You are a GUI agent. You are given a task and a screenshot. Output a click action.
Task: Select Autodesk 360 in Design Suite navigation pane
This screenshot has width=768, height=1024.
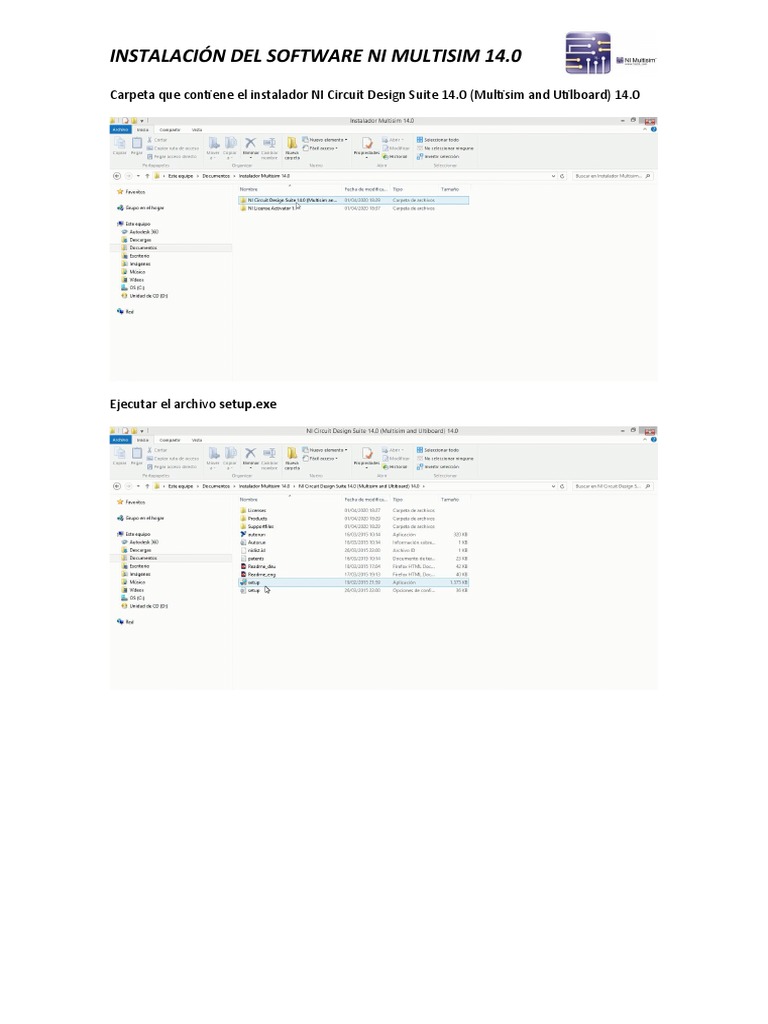click(140, 542)
